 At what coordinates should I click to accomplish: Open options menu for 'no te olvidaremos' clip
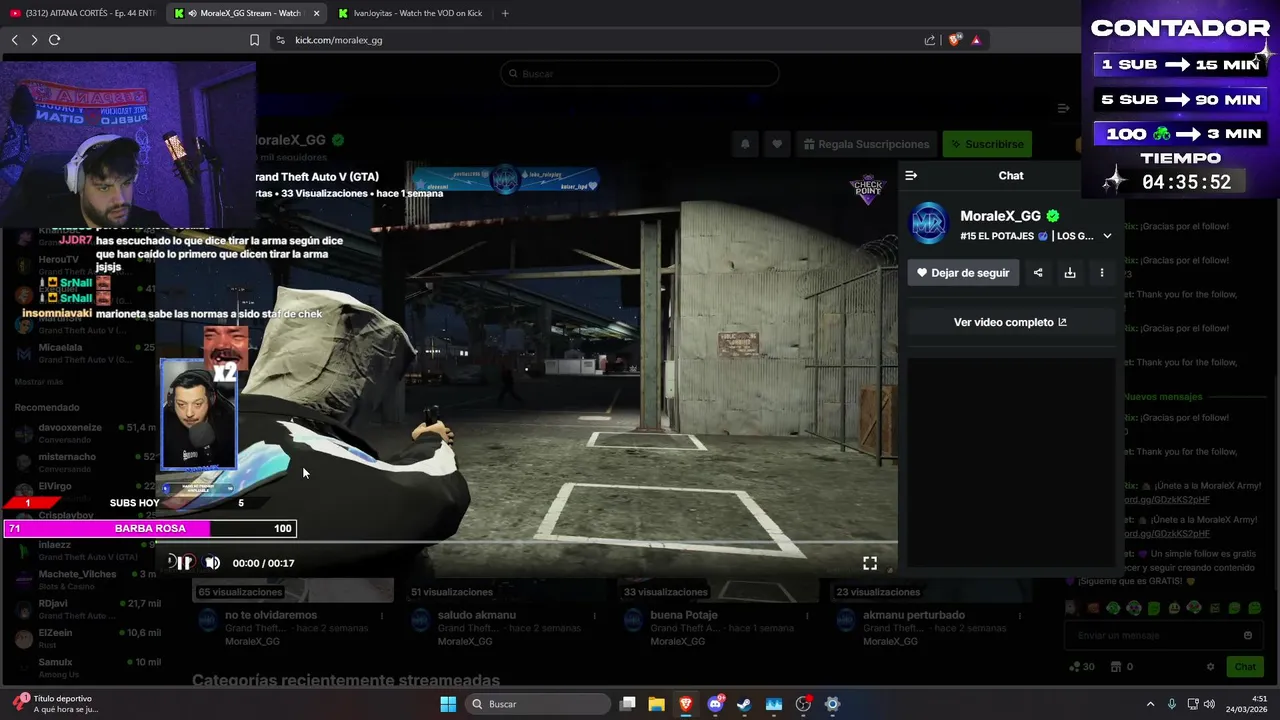(x=381, y=616)
